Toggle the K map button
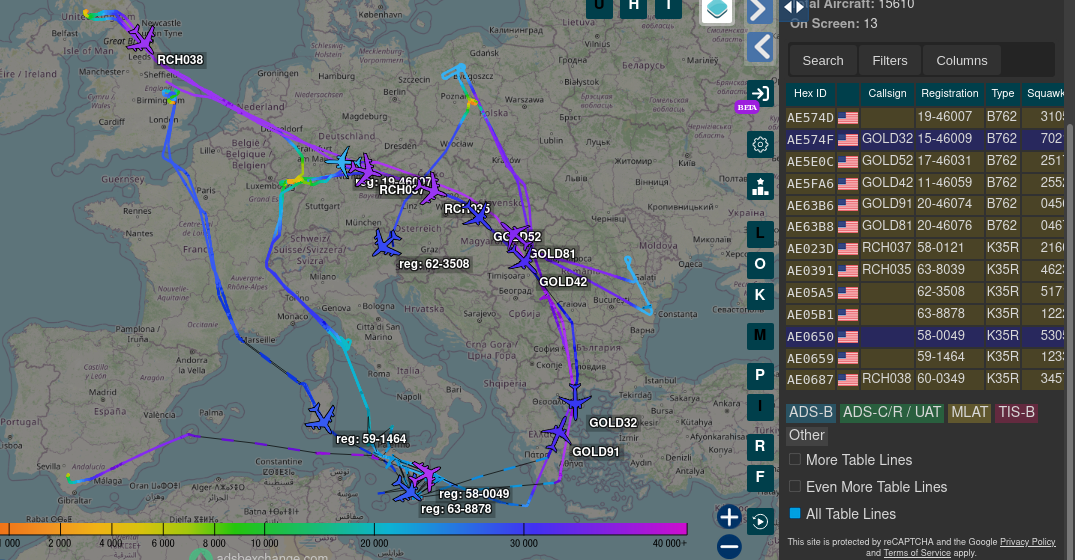1075x560 pixels. (x=760, y=295)
